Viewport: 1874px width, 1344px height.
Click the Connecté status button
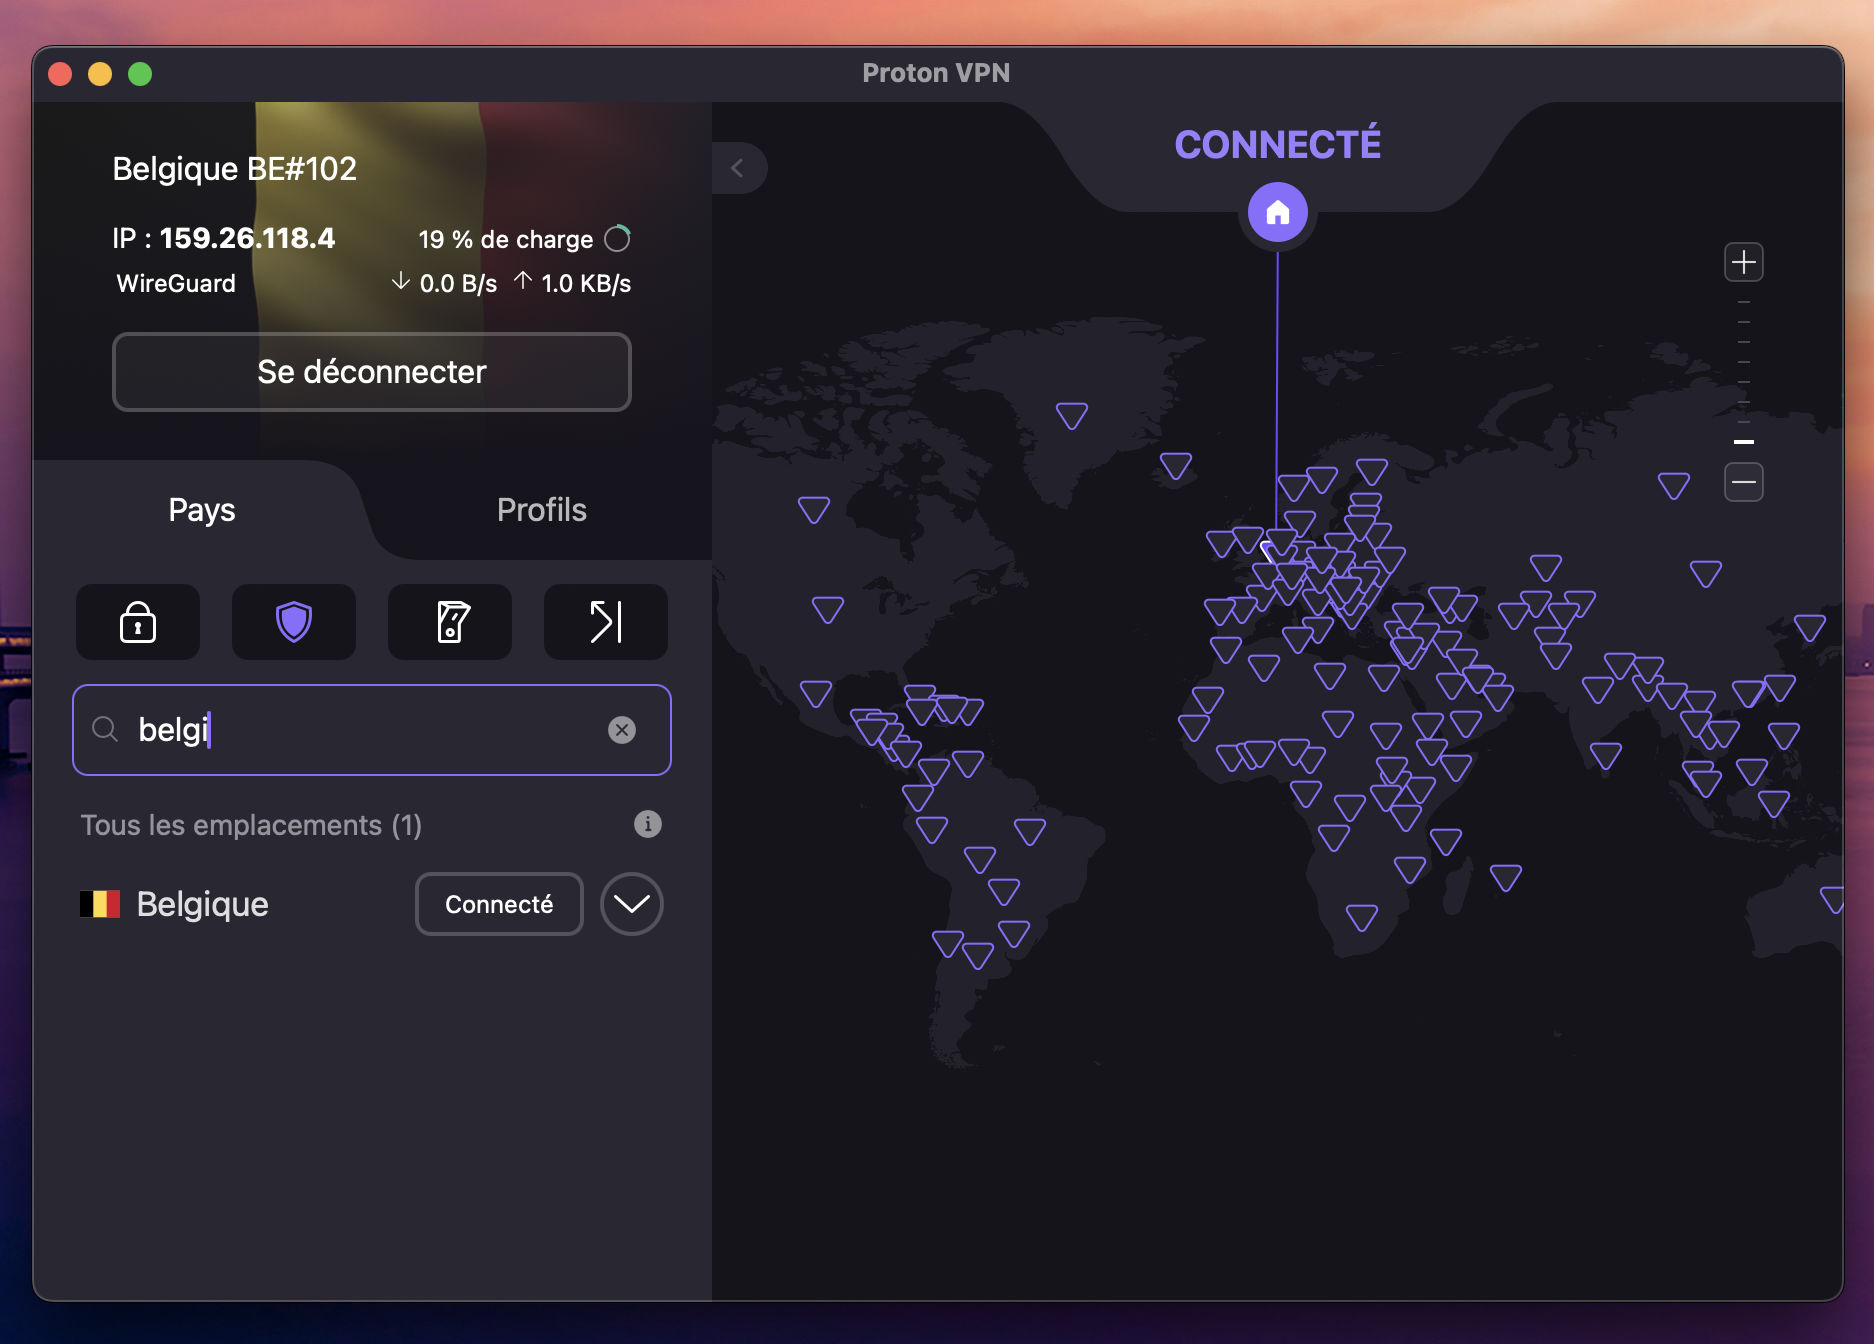pyautogui.click(x=498, y=903)
